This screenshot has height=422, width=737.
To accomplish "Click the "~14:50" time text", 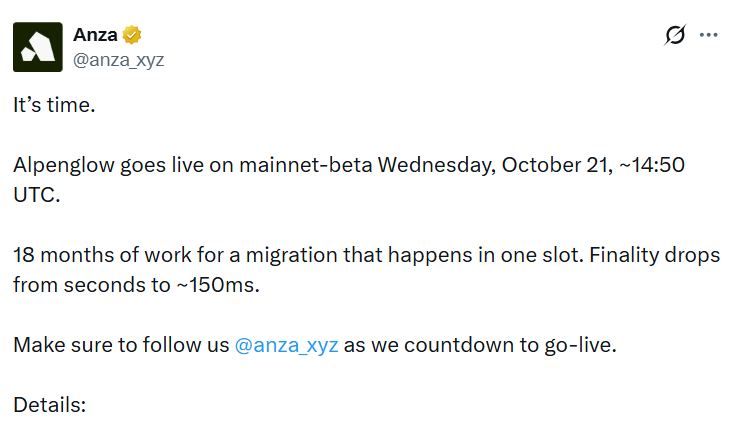I will pyautogui.click(x=652, y=165).
